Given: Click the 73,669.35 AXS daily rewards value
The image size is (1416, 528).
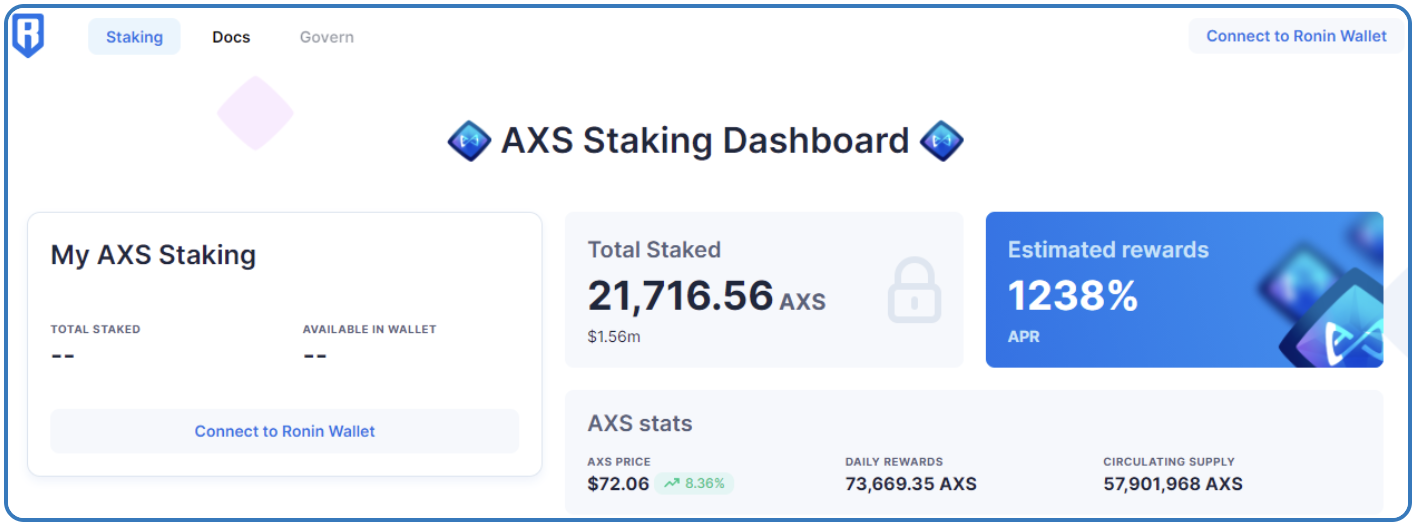Looking at the screenshot, I should pos(911,484).
